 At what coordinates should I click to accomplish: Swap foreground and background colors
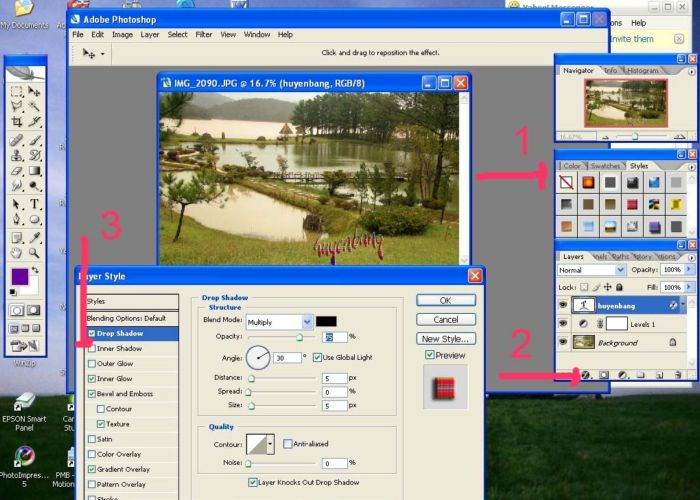[x=35, y=270]
